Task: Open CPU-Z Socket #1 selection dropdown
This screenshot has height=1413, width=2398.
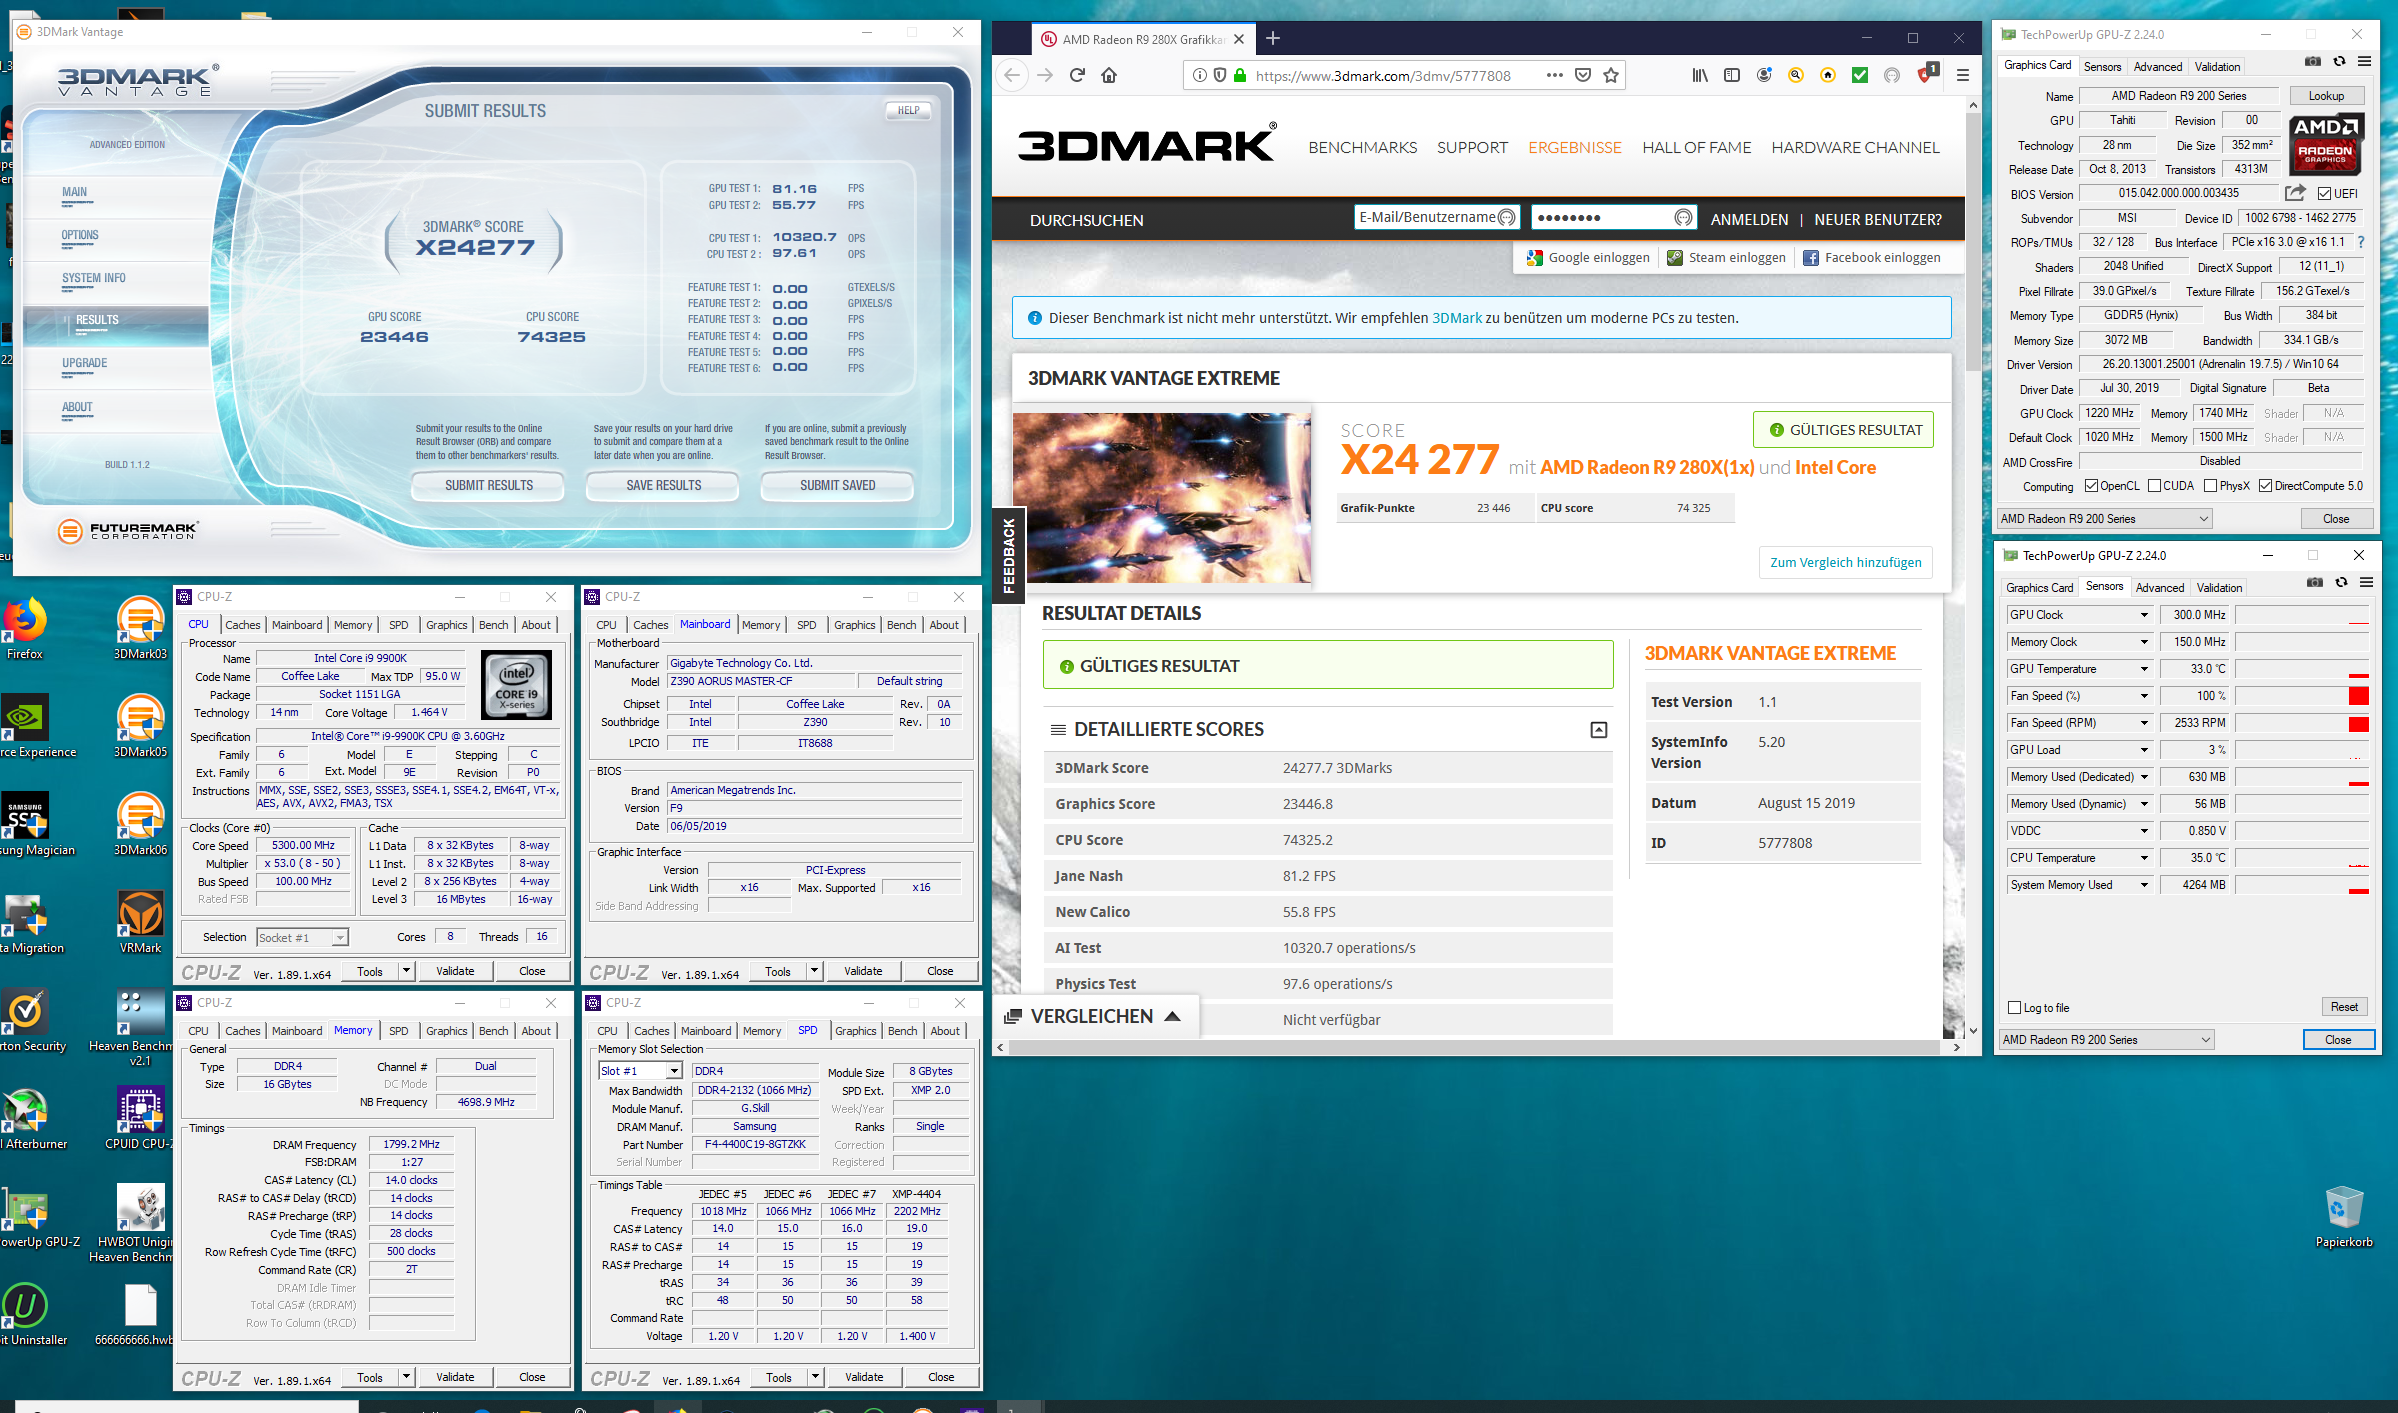Action: click(x=301, y=938)
